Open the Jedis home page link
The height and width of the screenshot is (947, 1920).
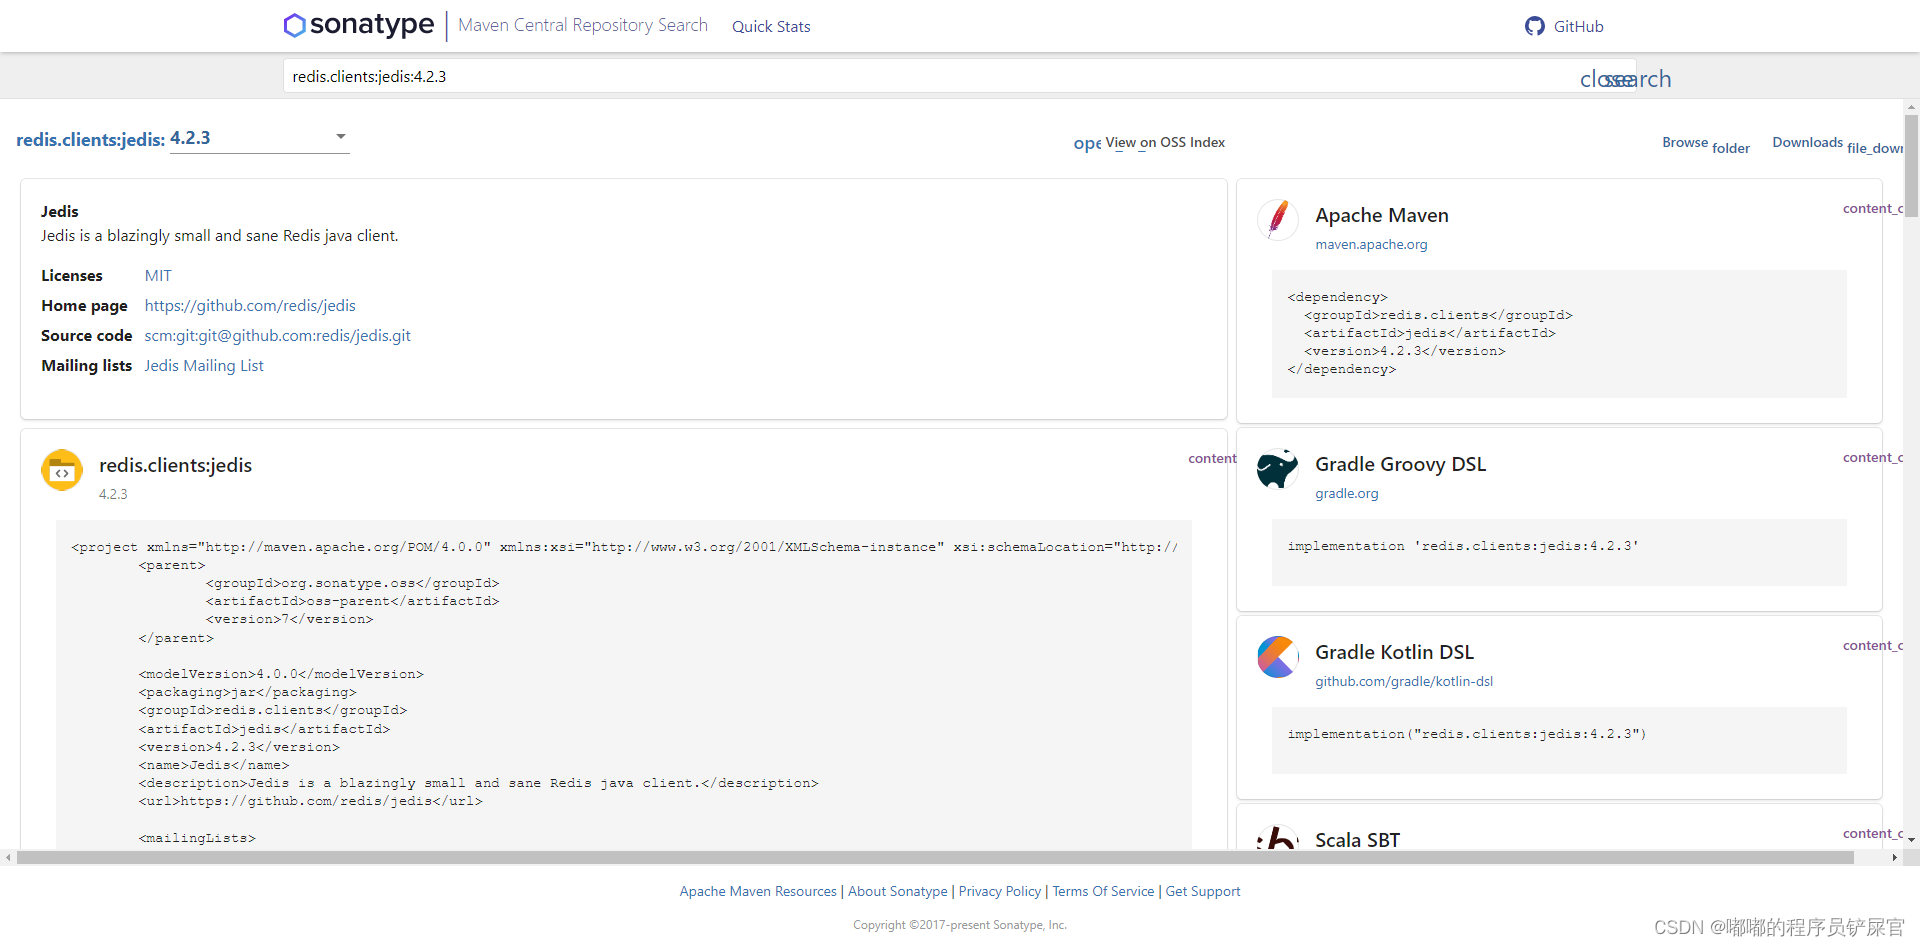click(250, 305)
